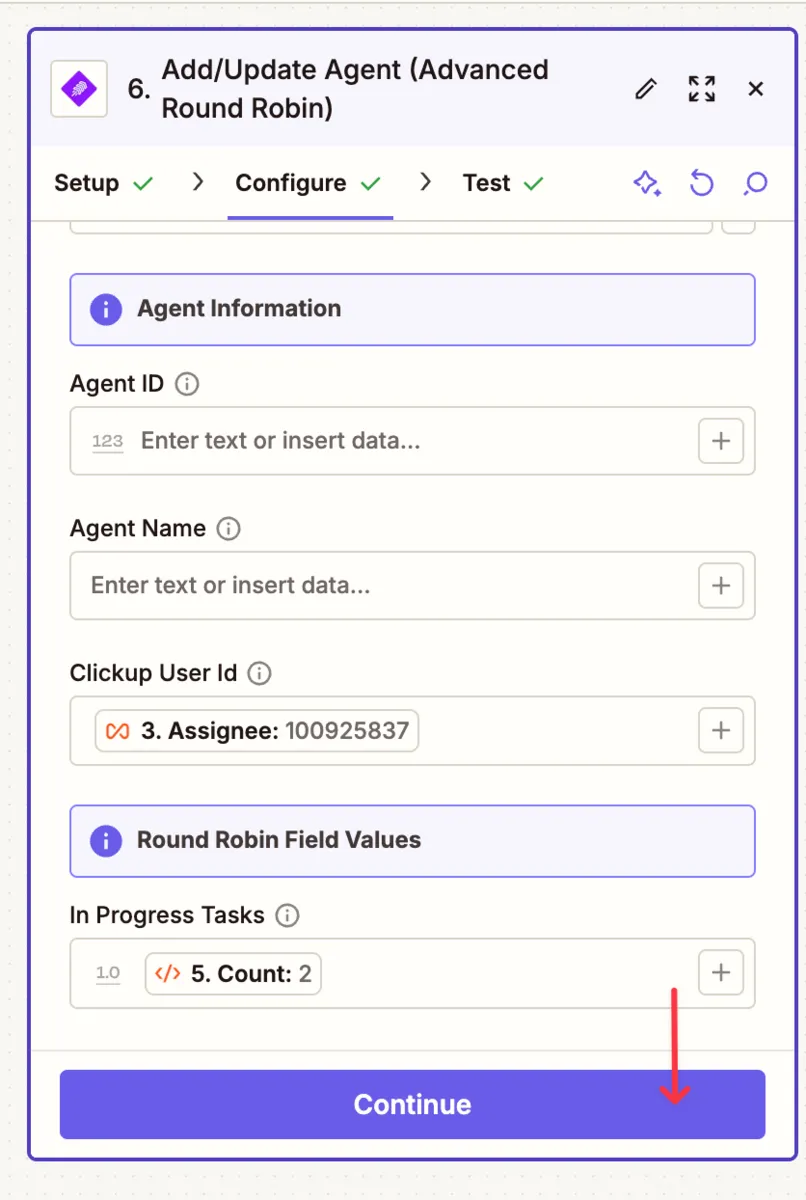
Task: Click the undo refresh arrow icon
Action: [x=702, y=183]
